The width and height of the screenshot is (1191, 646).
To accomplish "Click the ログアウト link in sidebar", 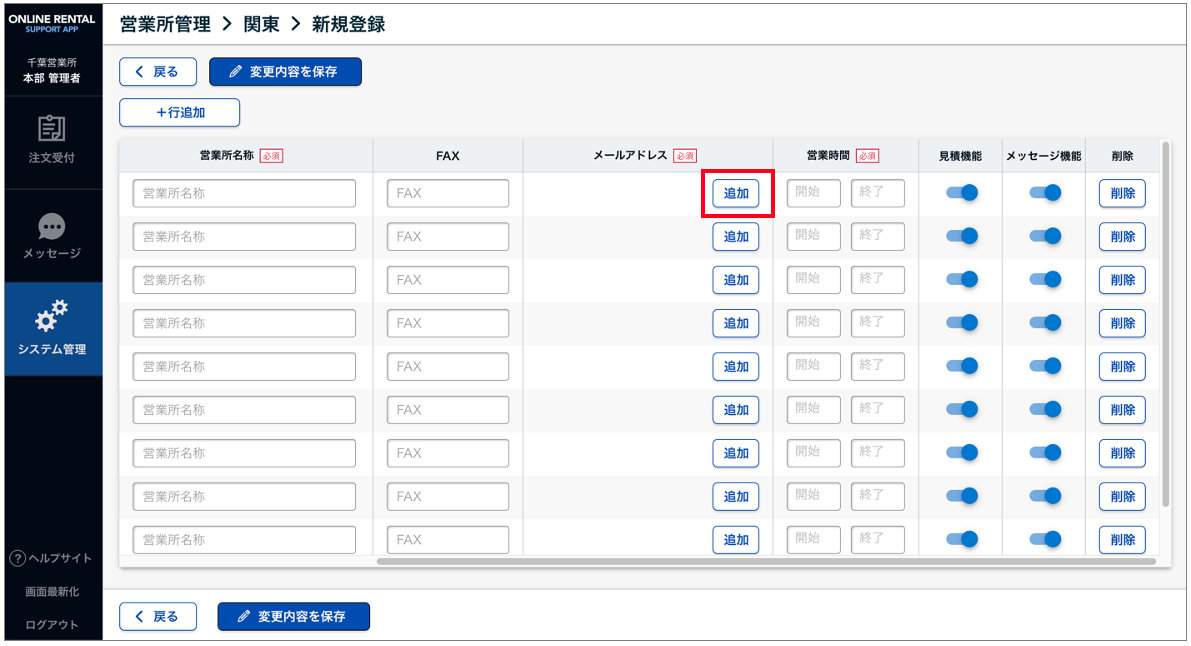I will tap(51, 625).
